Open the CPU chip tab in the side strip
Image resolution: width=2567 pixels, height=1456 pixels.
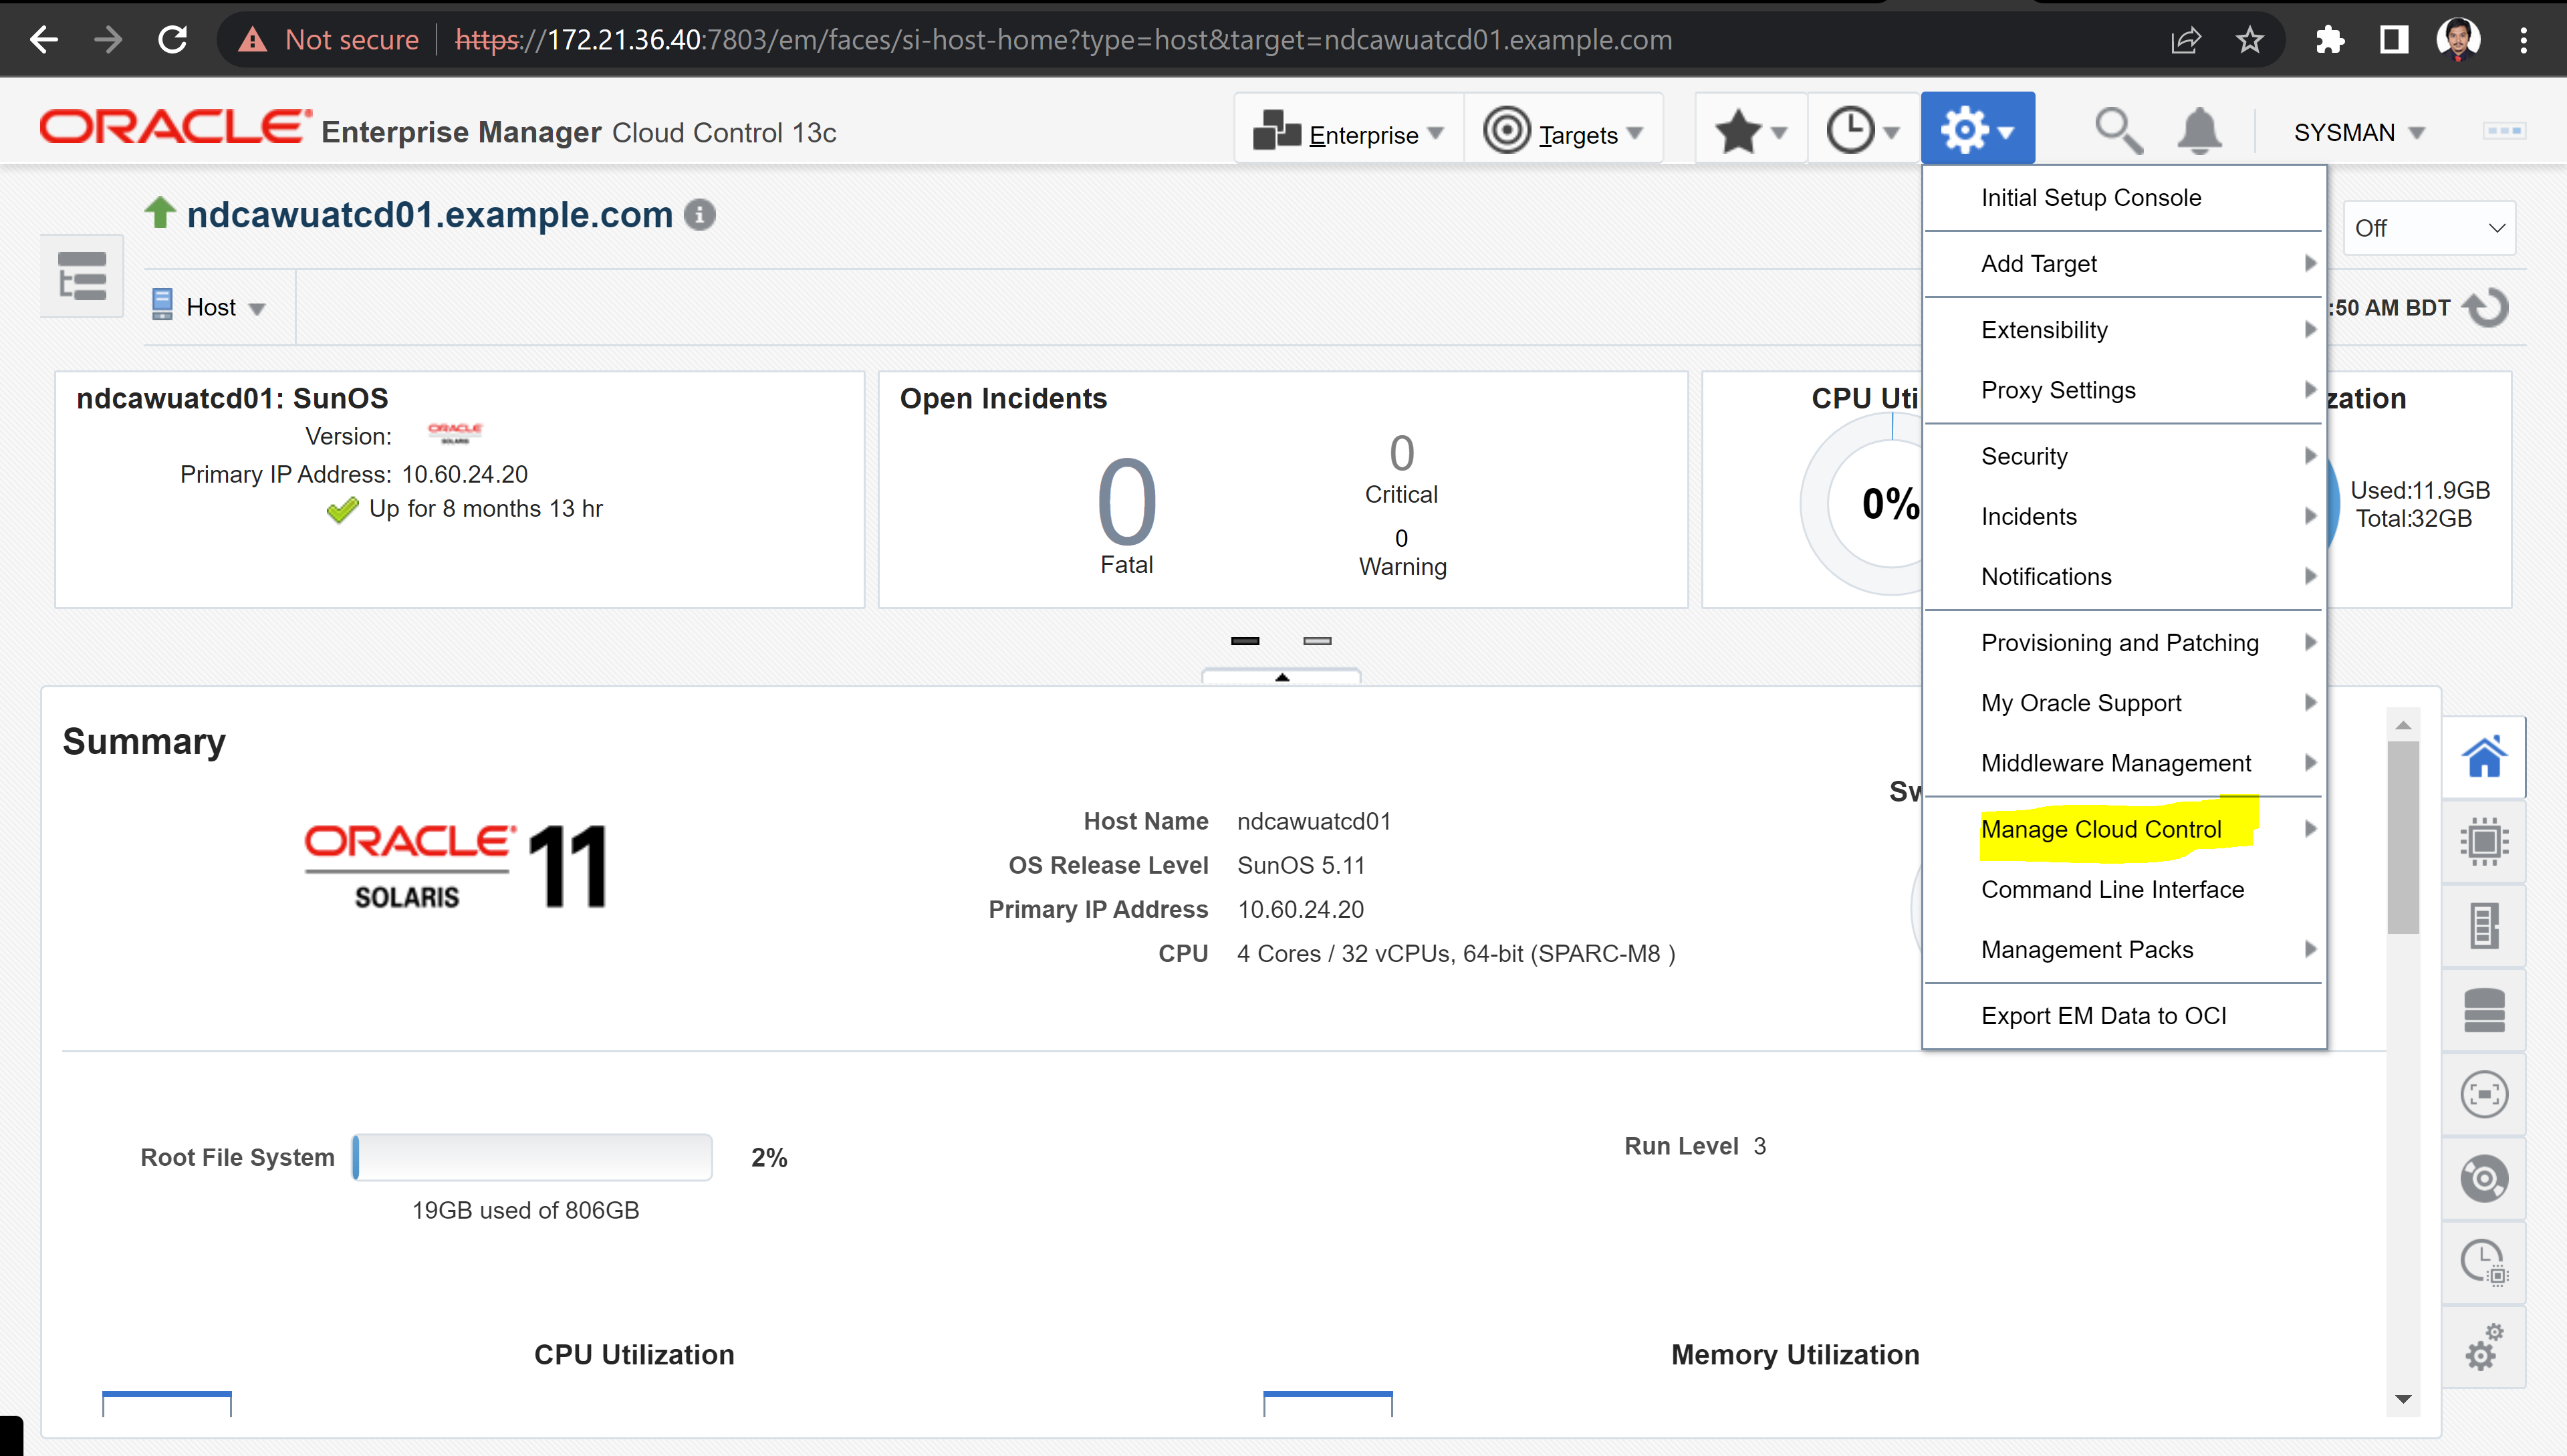click(x=2484, y=841)
